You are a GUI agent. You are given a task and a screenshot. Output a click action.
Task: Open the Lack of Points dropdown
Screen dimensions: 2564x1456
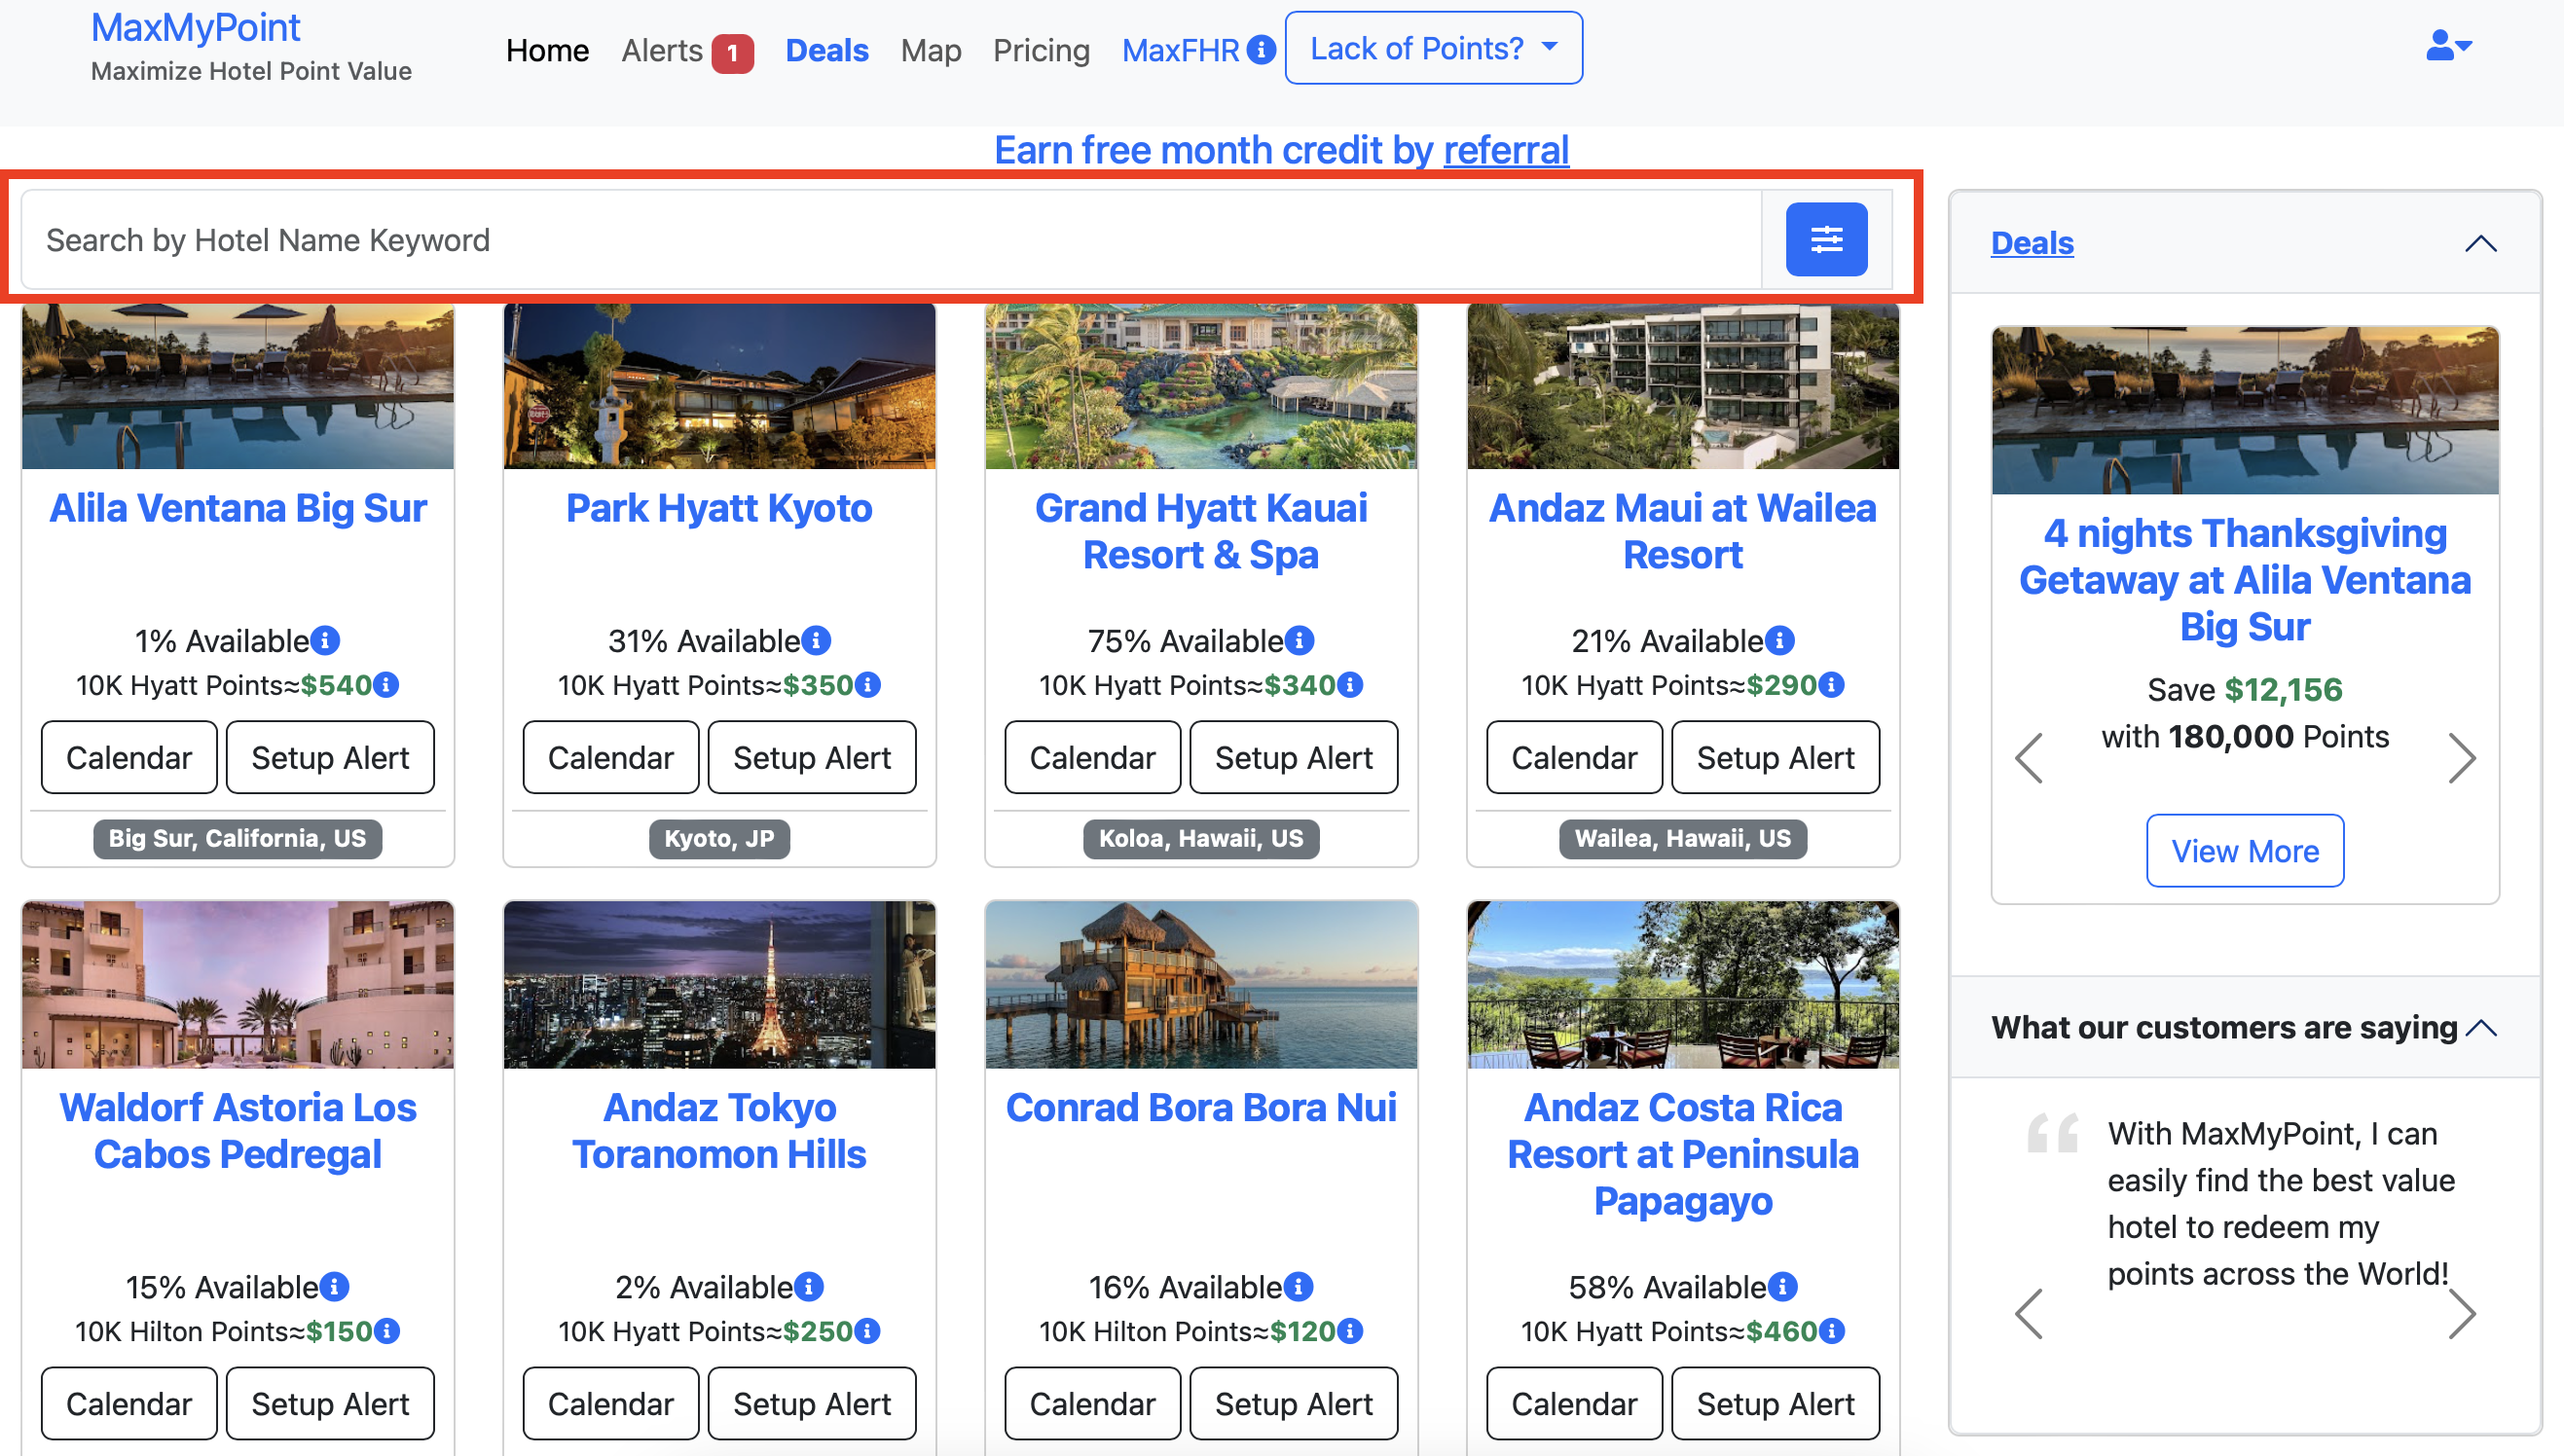point(1433,48)
